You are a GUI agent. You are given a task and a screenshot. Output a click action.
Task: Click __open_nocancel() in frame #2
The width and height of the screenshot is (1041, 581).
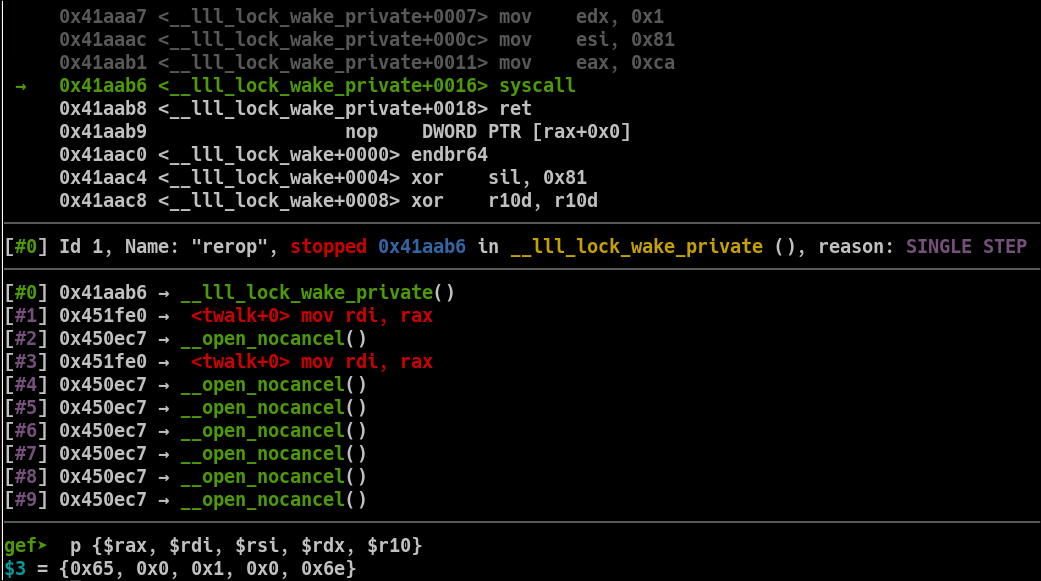273,339
